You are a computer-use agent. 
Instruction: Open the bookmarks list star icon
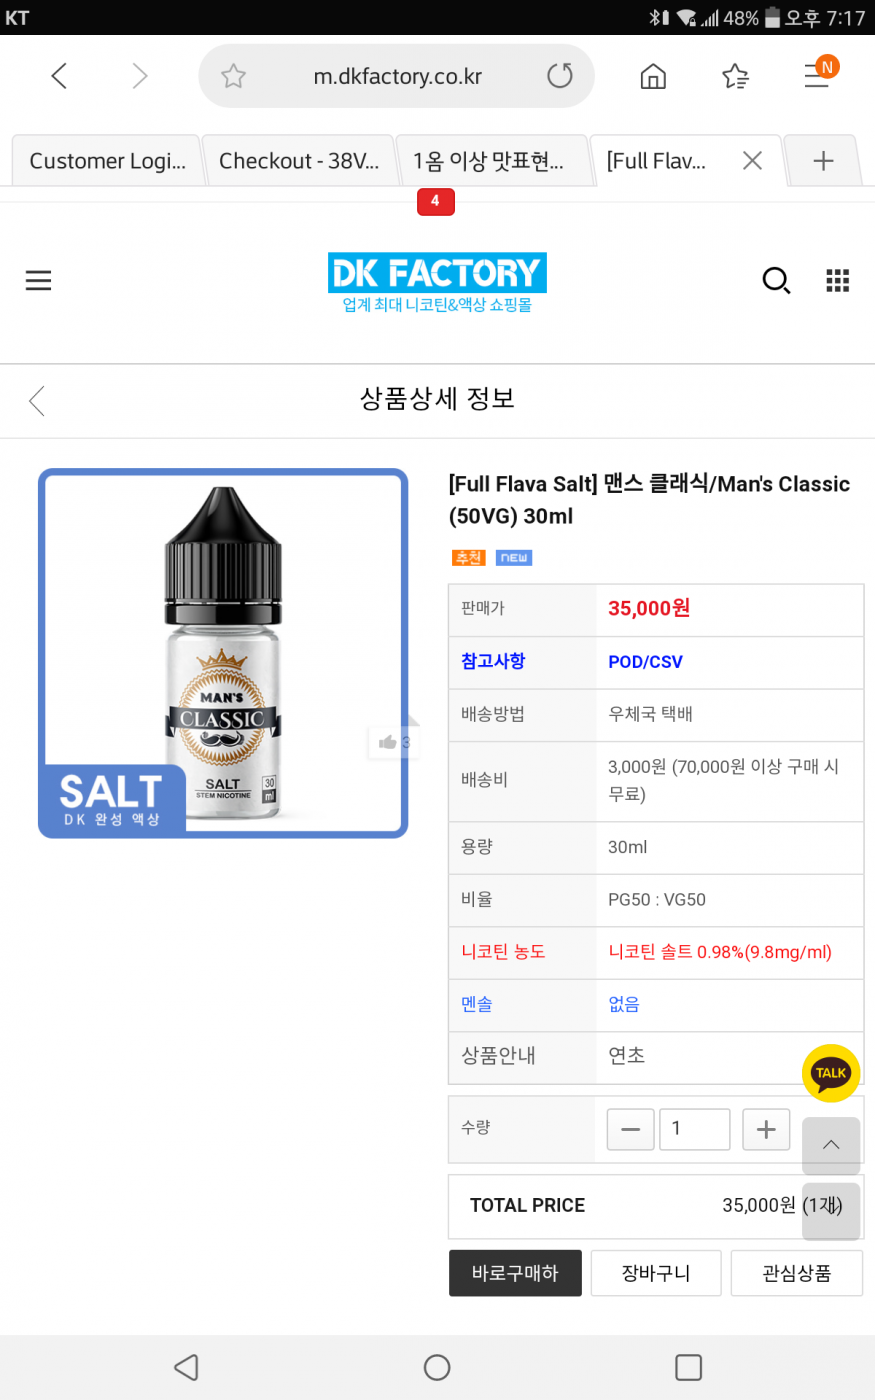[735, 76]
